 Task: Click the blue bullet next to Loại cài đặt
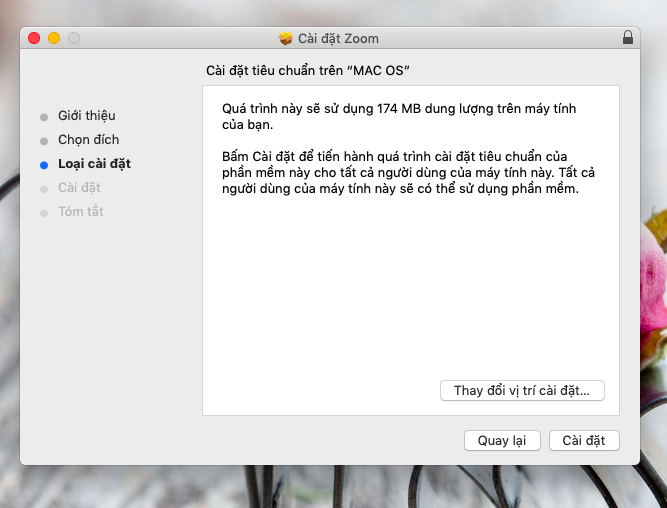pos(44,165)
